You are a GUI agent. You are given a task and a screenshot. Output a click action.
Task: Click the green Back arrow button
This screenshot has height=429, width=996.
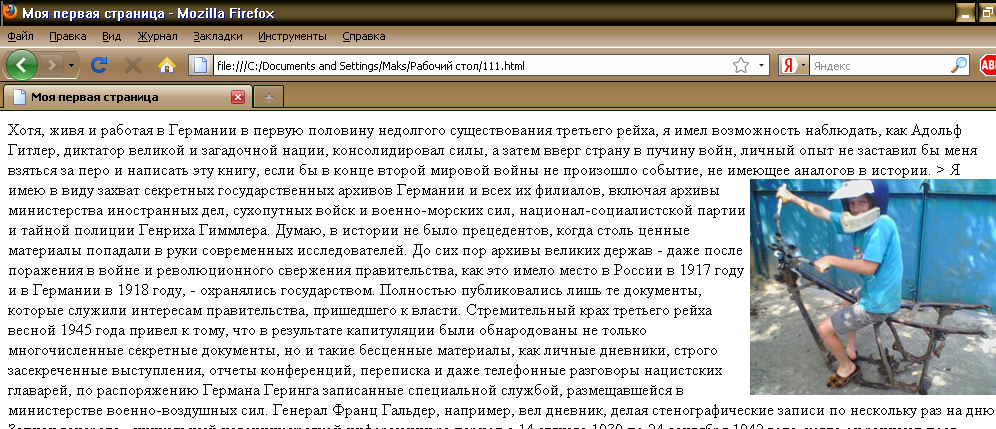[x=21, y=65]
